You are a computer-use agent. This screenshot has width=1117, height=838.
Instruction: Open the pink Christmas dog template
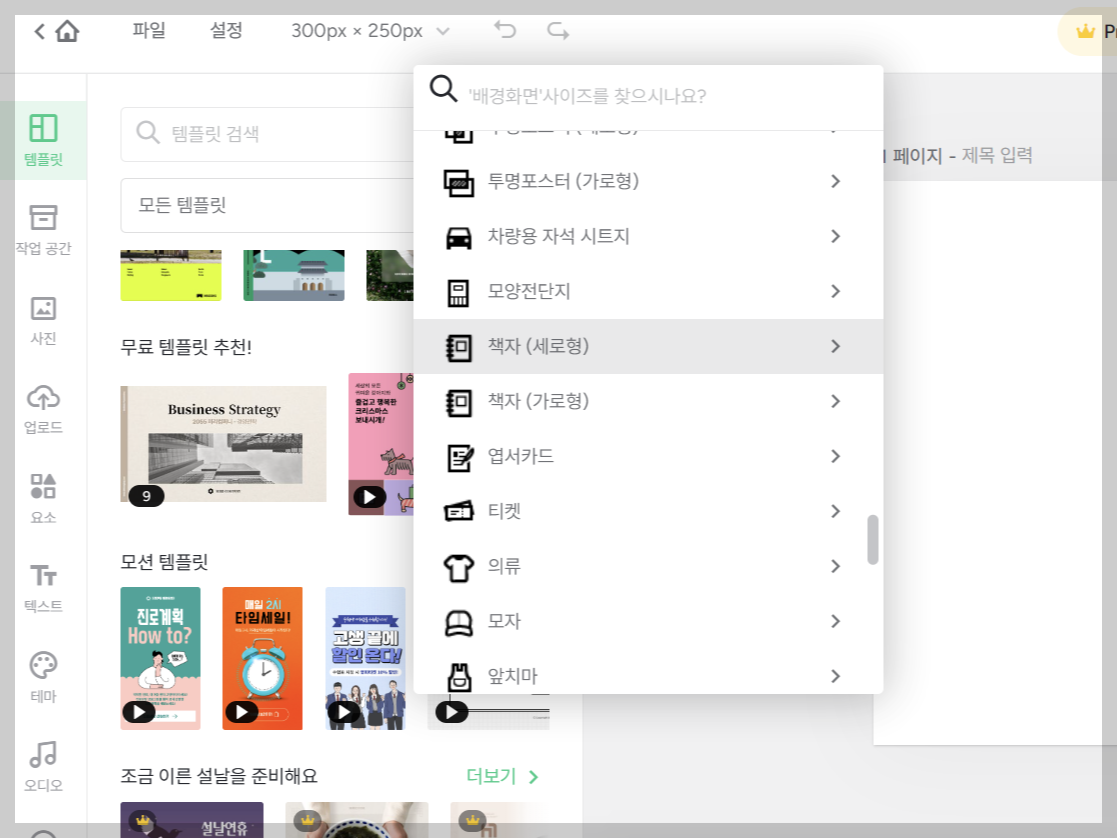[381, 444]
